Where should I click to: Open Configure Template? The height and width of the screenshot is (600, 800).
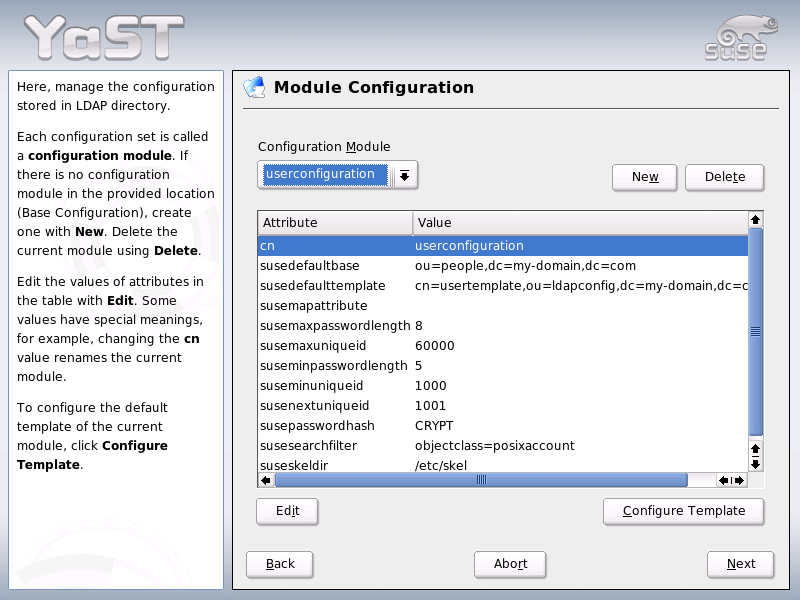[x=684, y=511]
